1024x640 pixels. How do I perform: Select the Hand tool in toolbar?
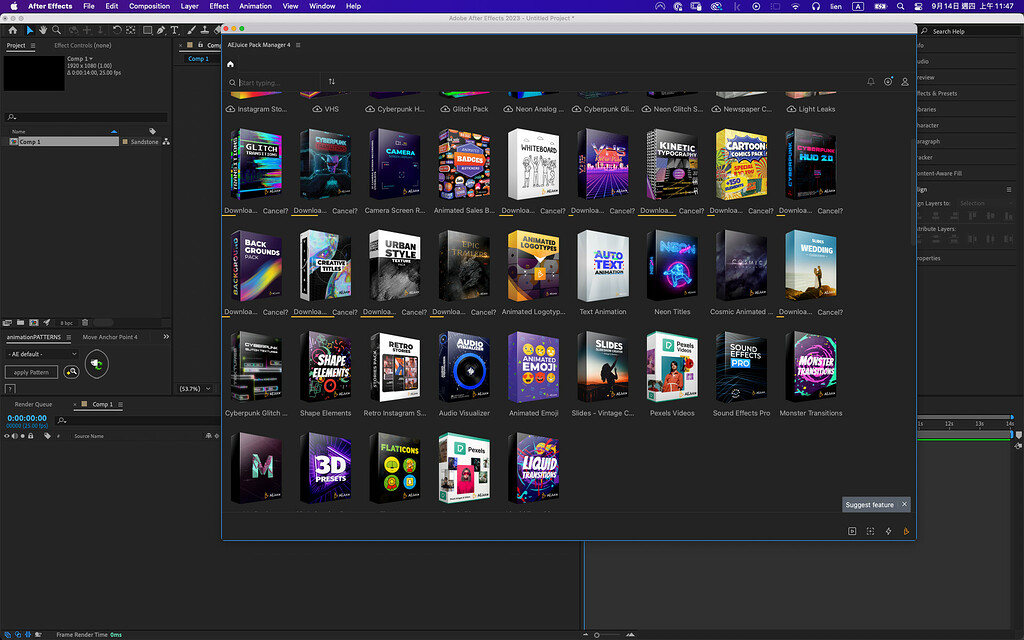[x=43, y=31]
